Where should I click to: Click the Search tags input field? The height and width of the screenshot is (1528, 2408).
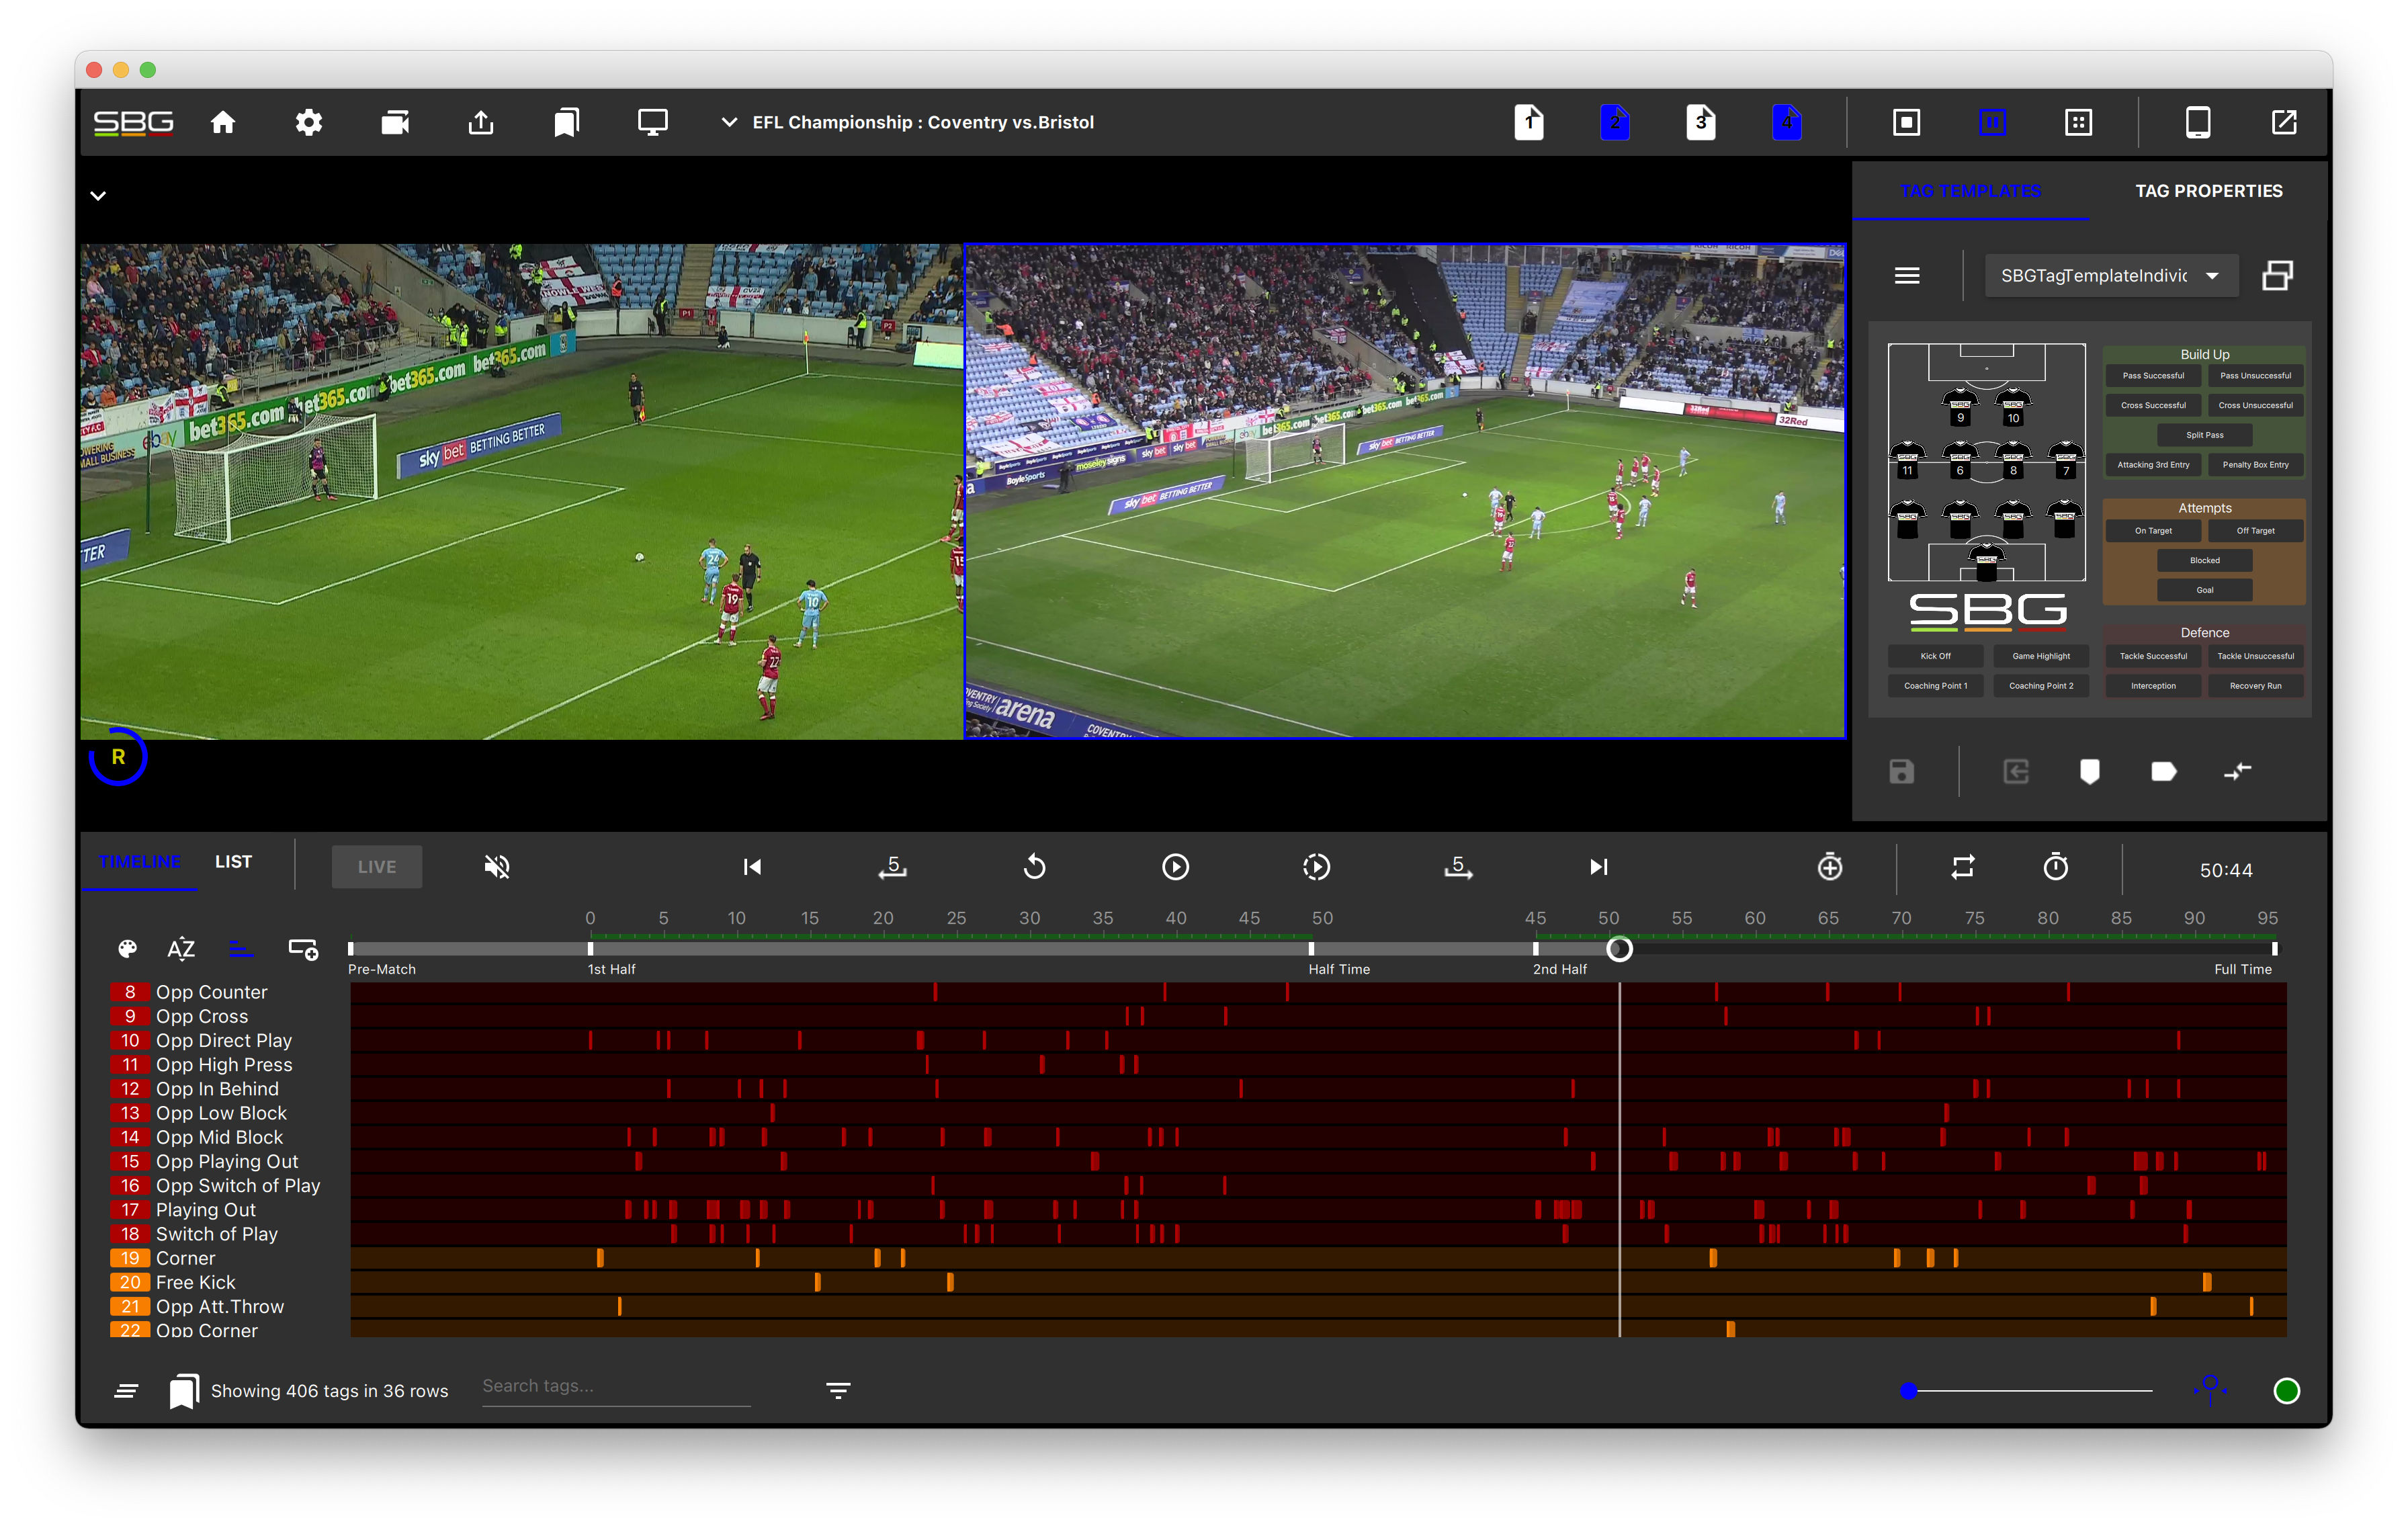point(615,1386)
